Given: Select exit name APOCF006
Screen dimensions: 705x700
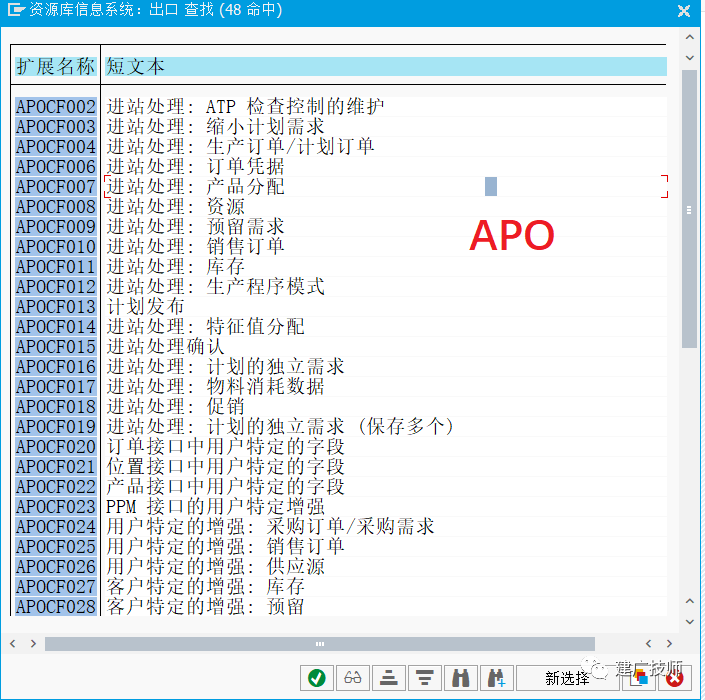Looking at the screenshot, I should [56, 167].
